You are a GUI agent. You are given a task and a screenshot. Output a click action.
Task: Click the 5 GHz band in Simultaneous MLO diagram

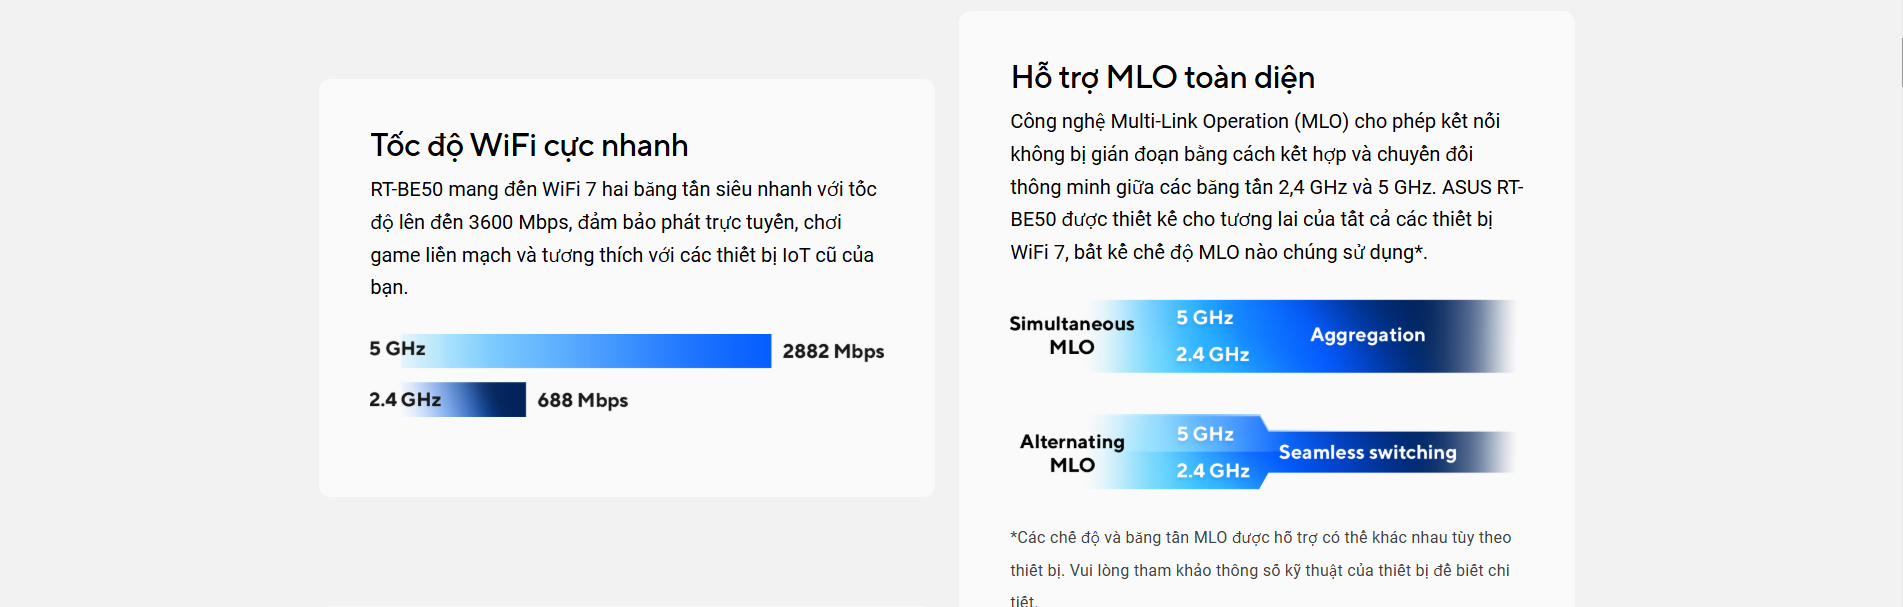(x=1204, y=318)
